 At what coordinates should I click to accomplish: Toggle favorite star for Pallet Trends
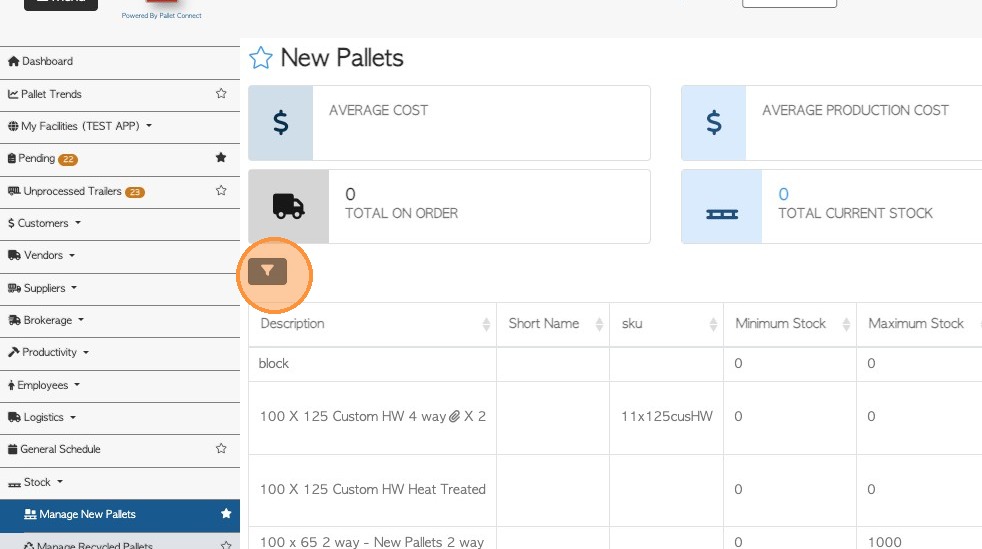[x=221, y=94]
